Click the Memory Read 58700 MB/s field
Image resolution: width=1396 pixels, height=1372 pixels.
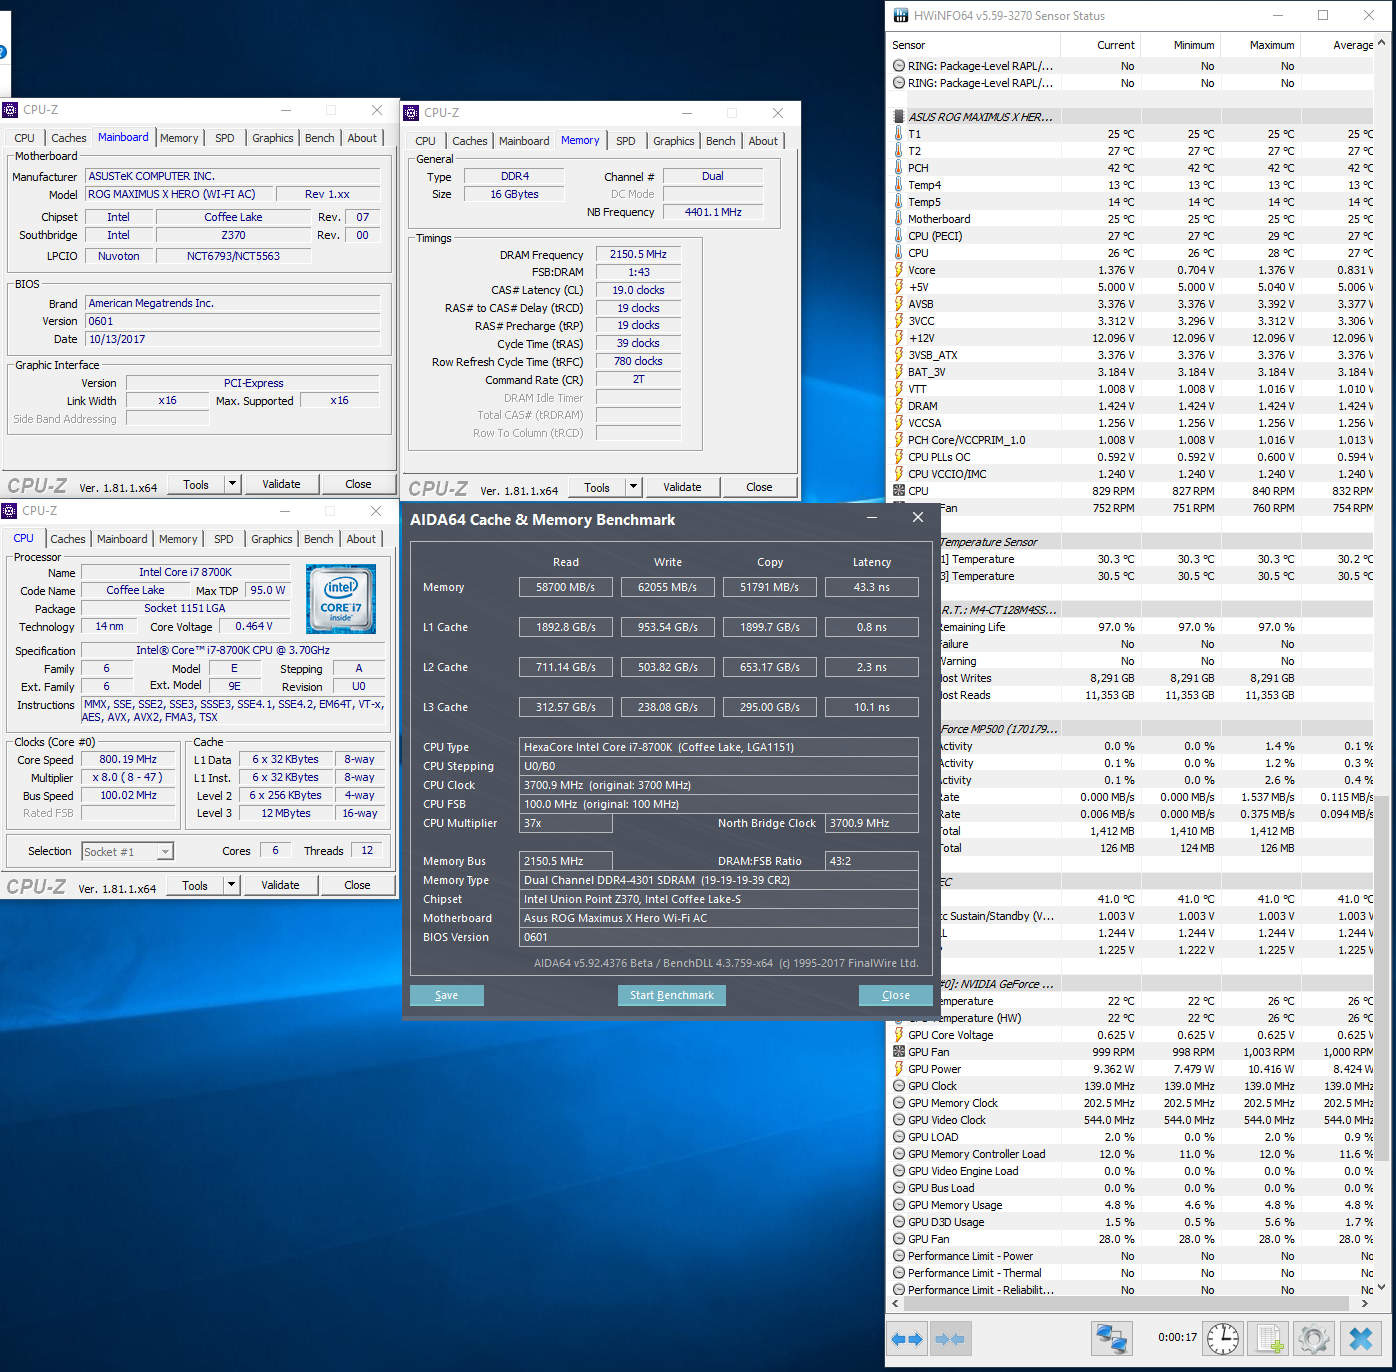(x=566, y=588)
